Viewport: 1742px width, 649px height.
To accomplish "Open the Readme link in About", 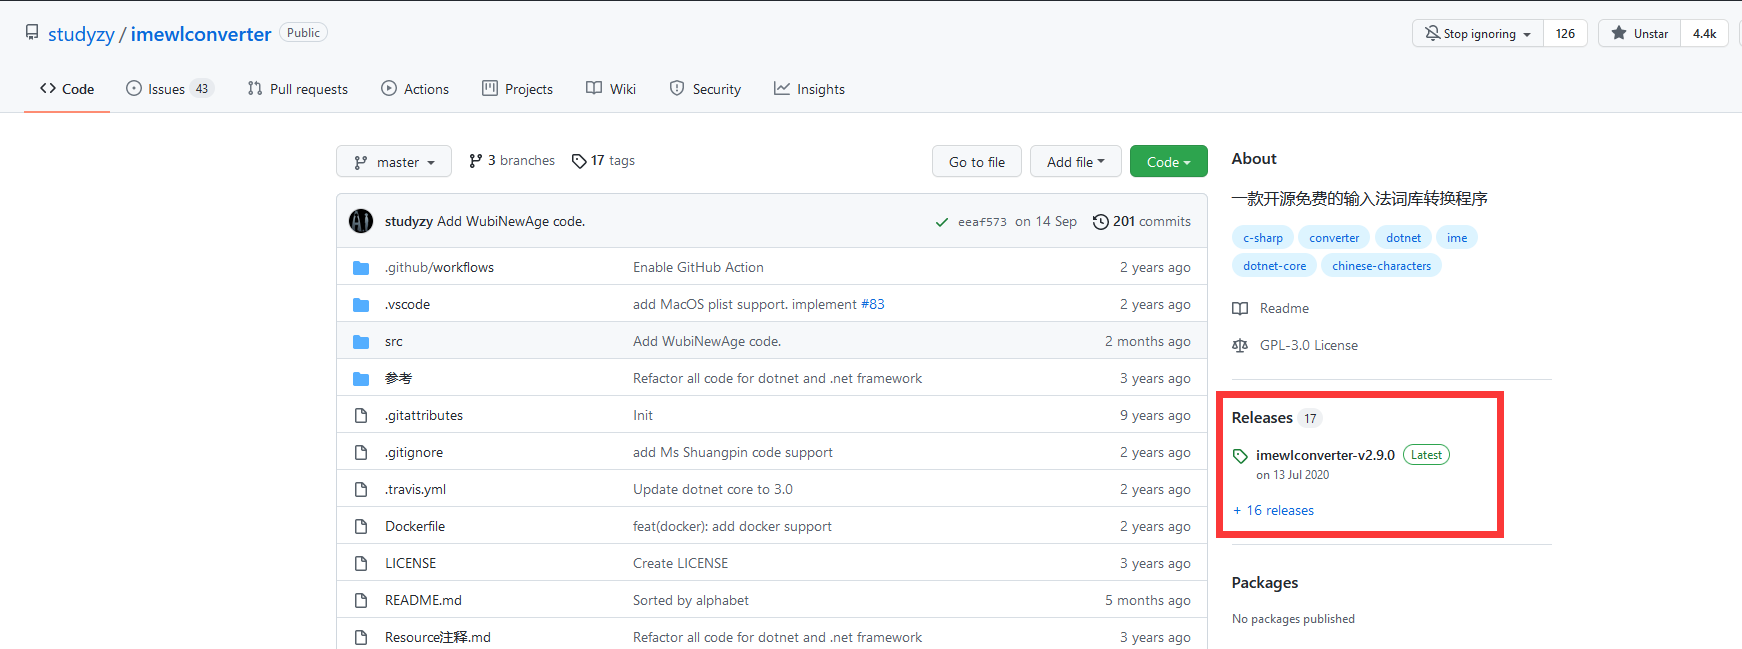I will click(1271, 308).
